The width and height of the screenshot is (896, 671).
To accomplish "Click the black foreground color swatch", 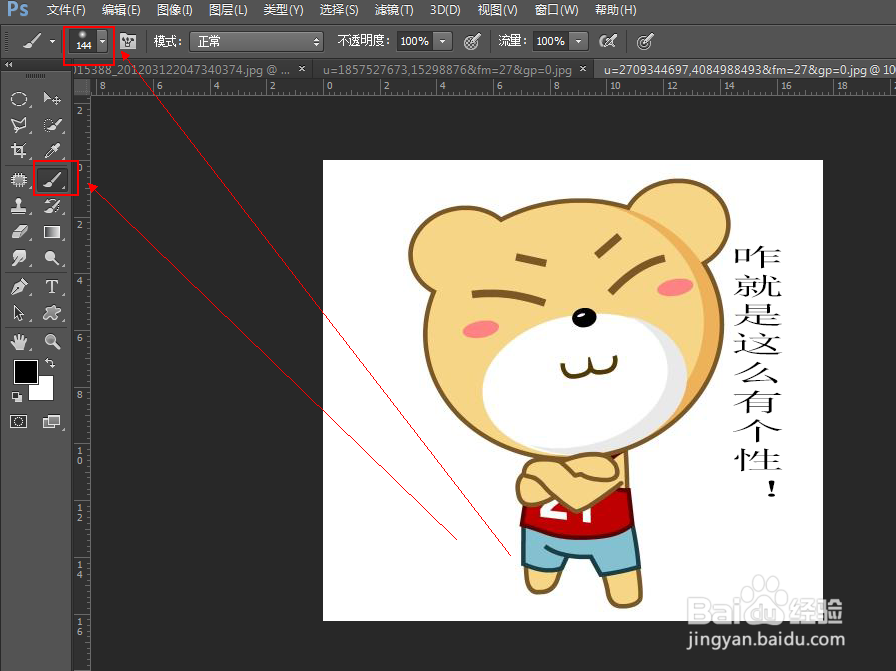I will 26,372.
